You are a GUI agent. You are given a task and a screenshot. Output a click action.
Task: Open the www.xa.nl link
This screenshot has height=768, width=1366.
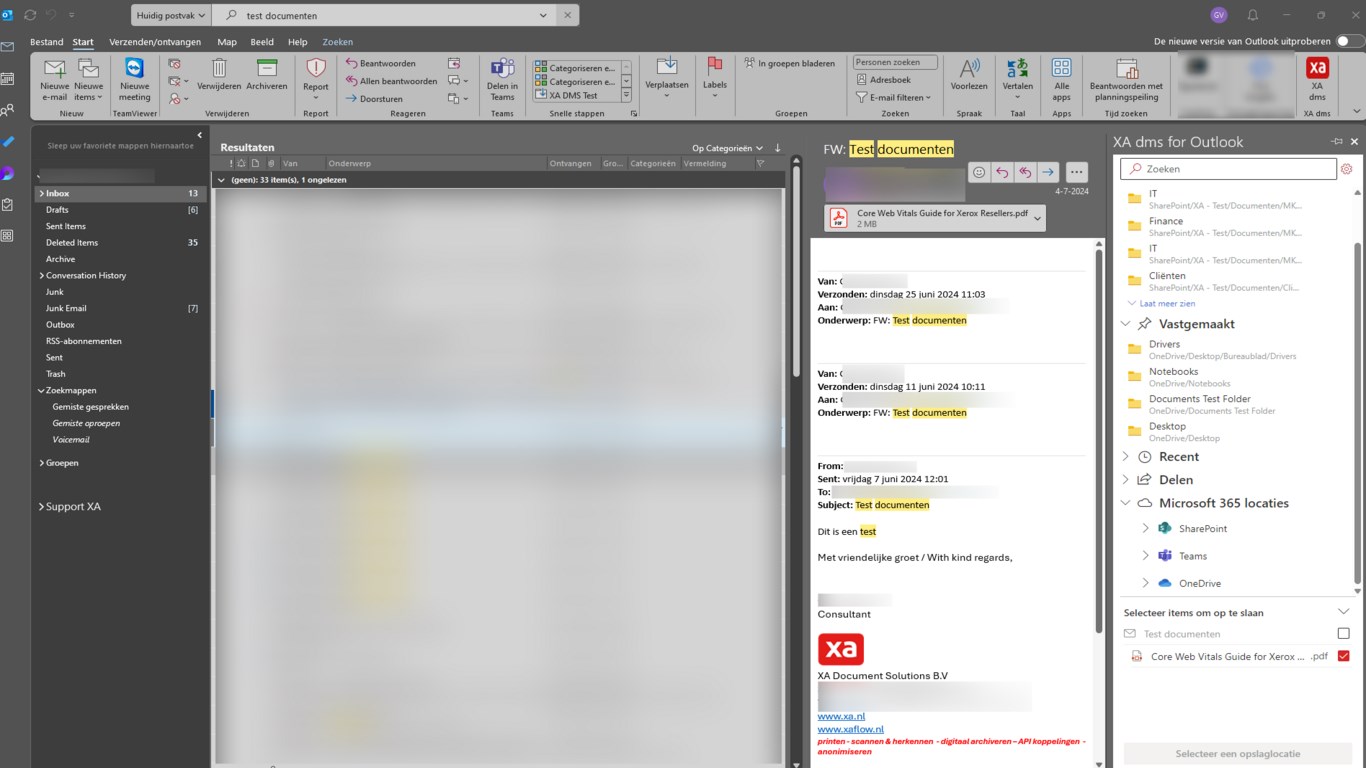point(841,716)
